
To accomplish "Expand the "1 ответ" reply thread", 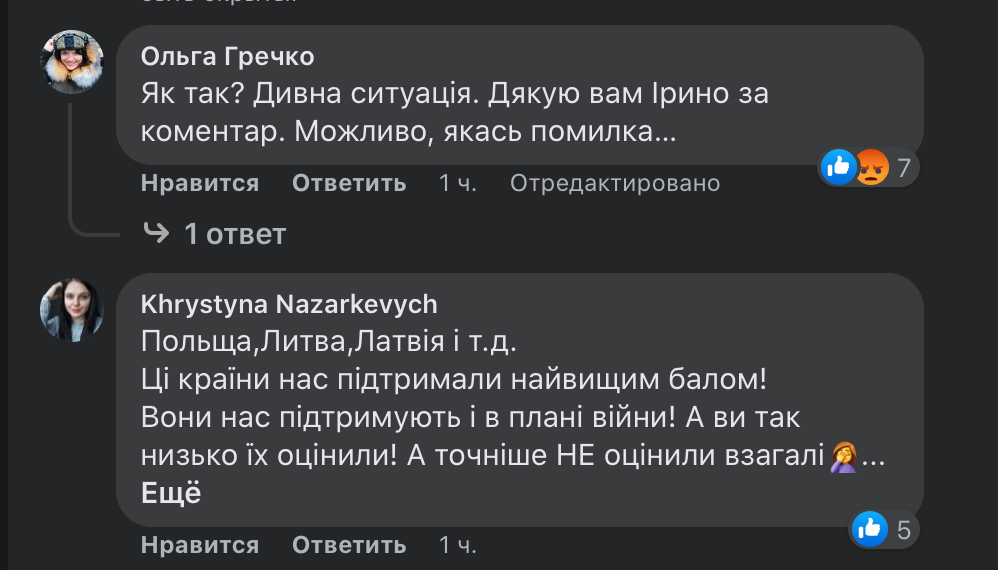I will pos(235,234).
